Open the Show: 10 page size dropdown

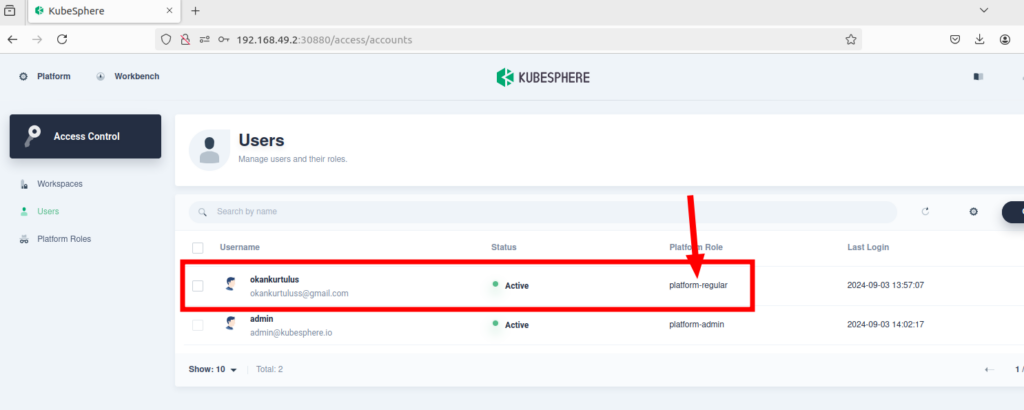[213, 370]
